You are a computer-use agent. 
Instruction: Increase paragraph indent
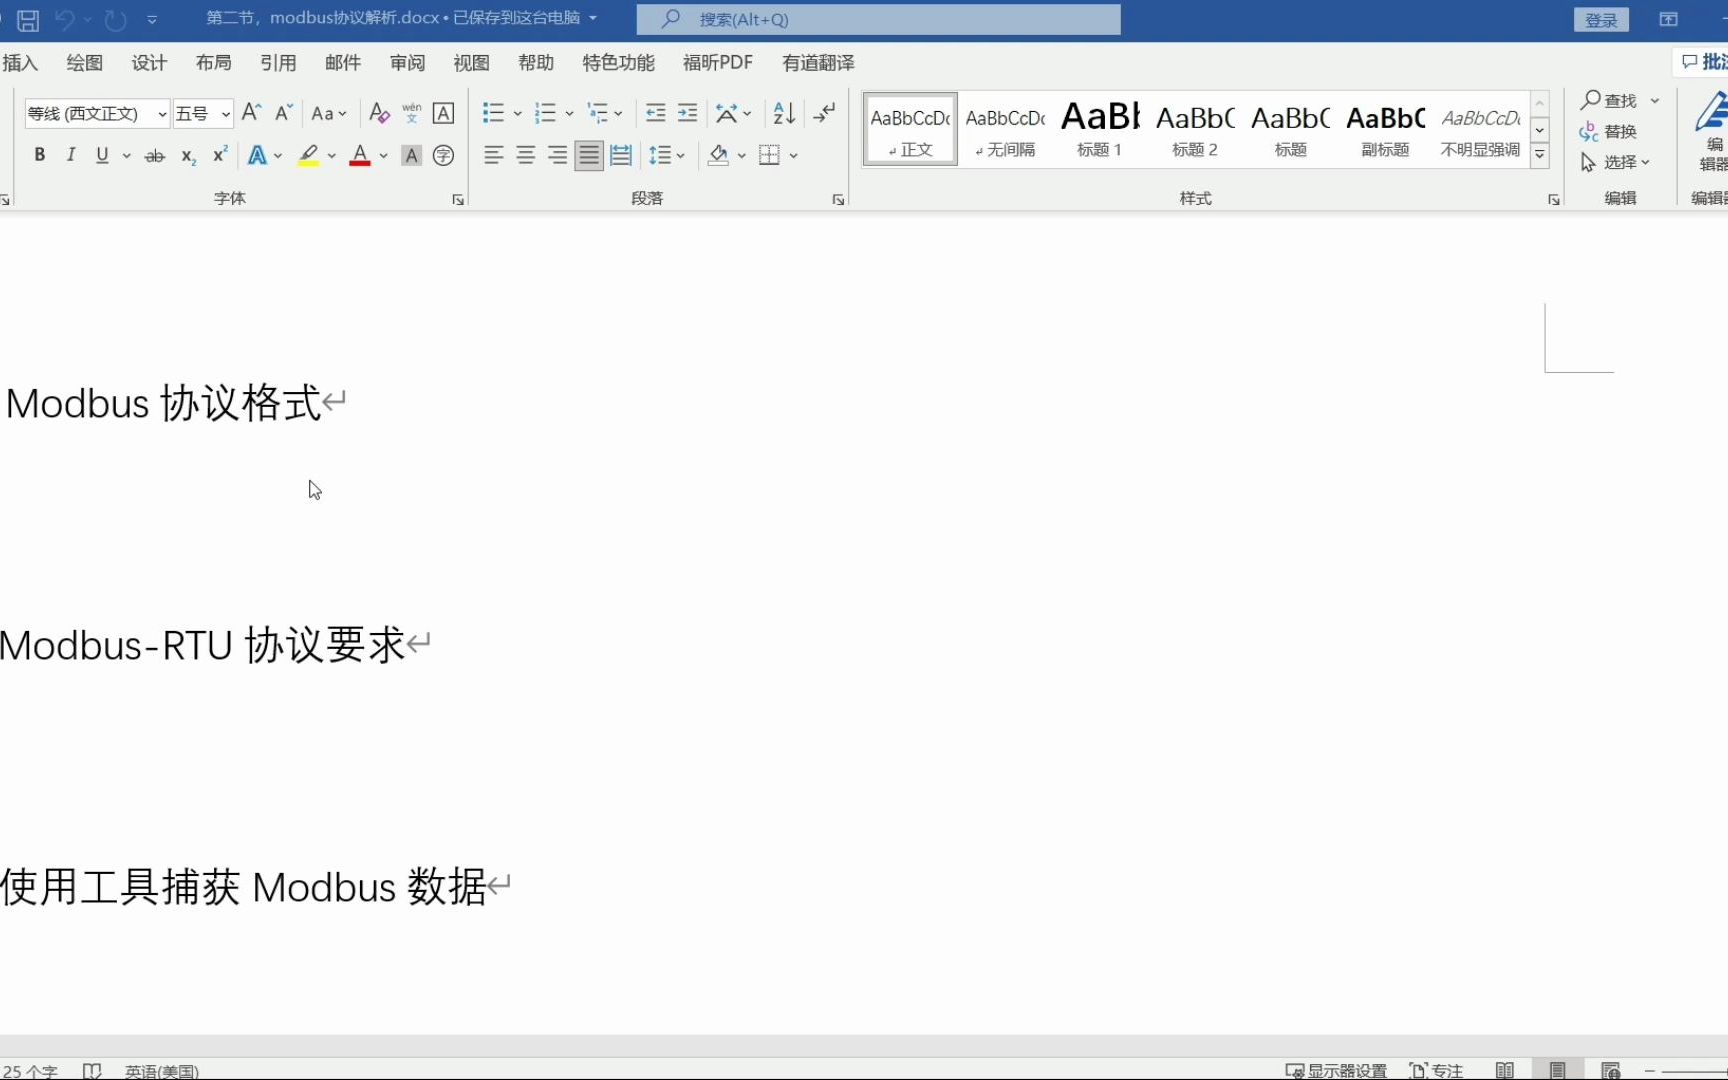coord(687,113)
